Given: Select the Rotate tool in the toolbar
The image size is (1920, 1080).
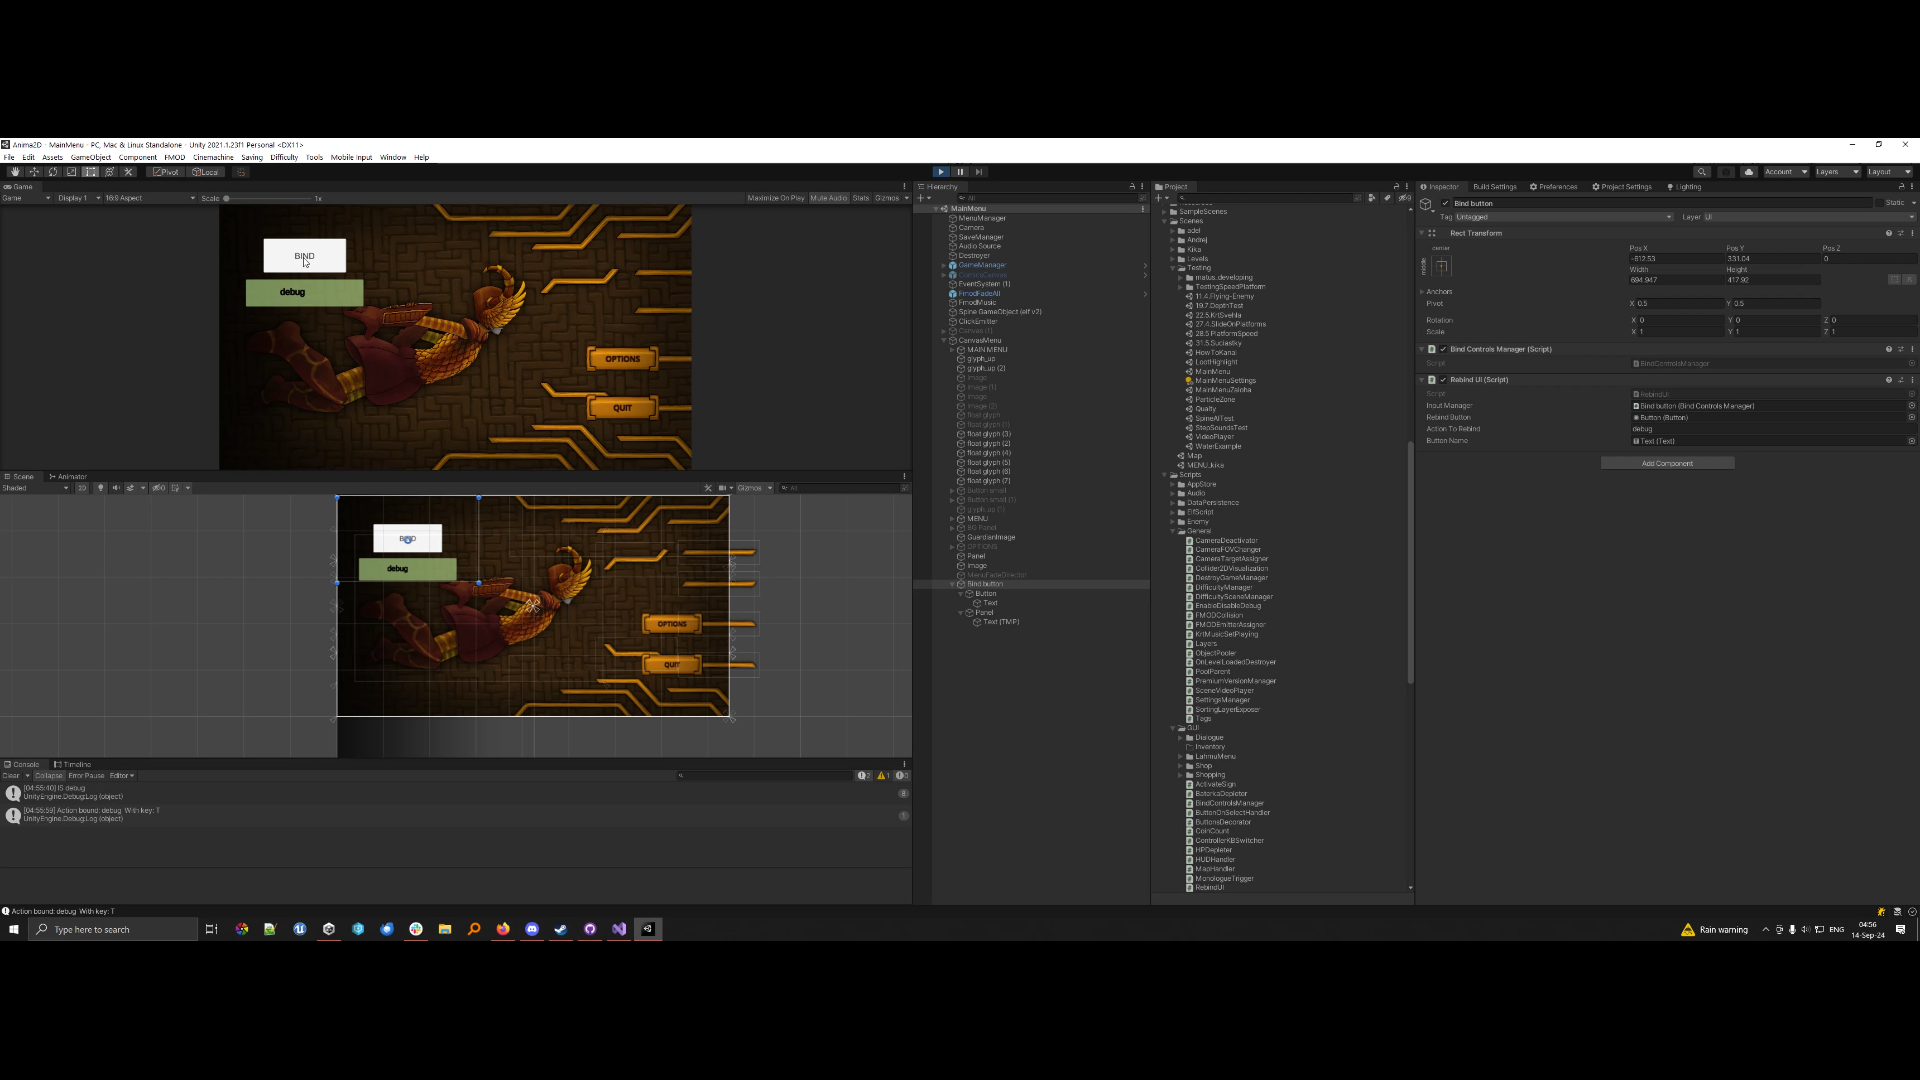Looking at the screenshot, I should 53,172.
